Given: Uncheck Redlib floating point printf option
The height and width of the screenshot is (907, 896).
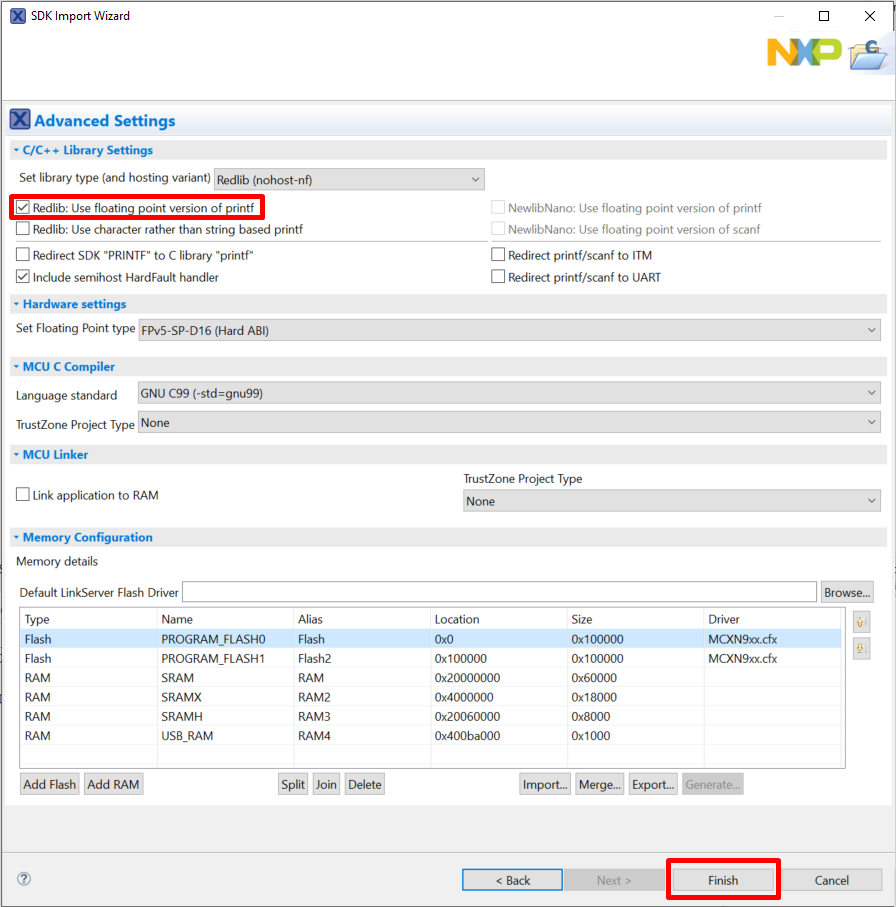Looking at the screenshot, I should [x=23, y=208].
